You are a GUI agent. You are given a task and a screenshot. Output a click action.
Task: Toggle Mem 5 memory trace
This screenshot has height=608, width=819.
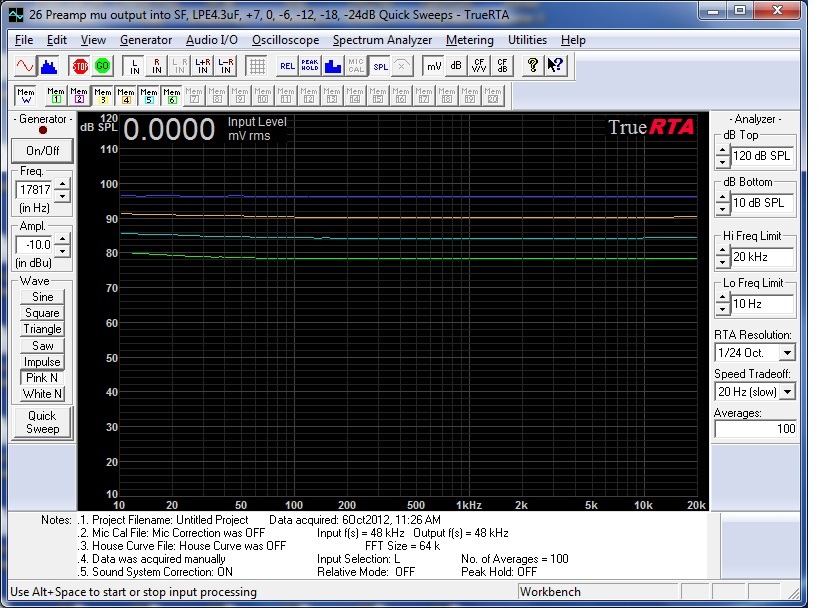click(x=148, y=96)
